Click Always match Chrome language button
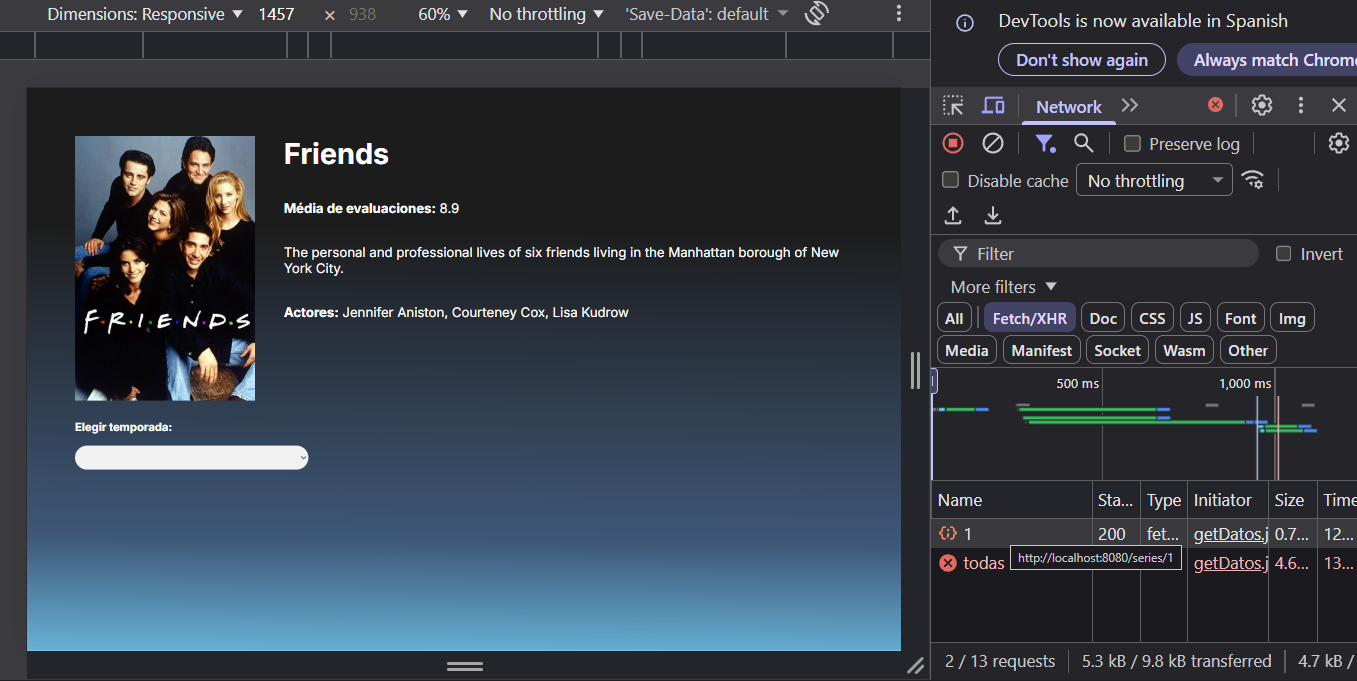This screenshot has height=681, width=1357. [x=1267, y=60]
